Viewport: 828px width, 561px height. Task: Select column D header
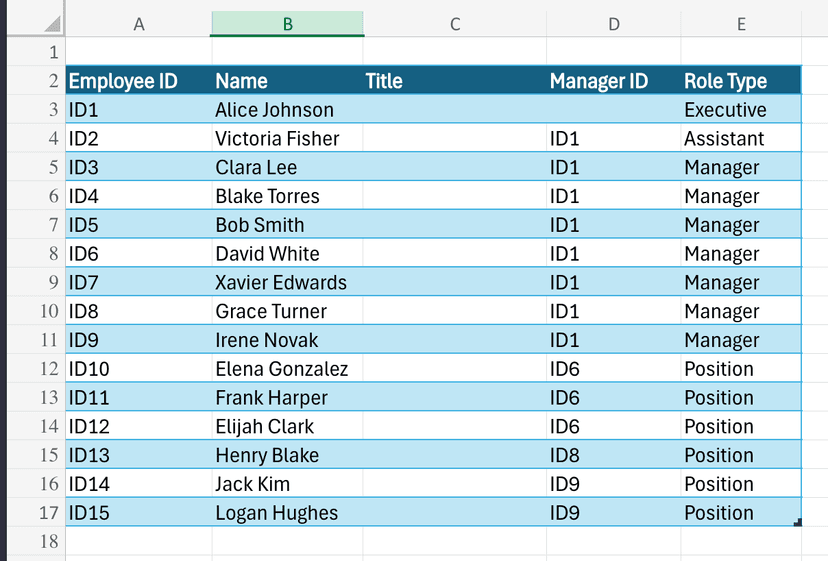coord(613,24)
